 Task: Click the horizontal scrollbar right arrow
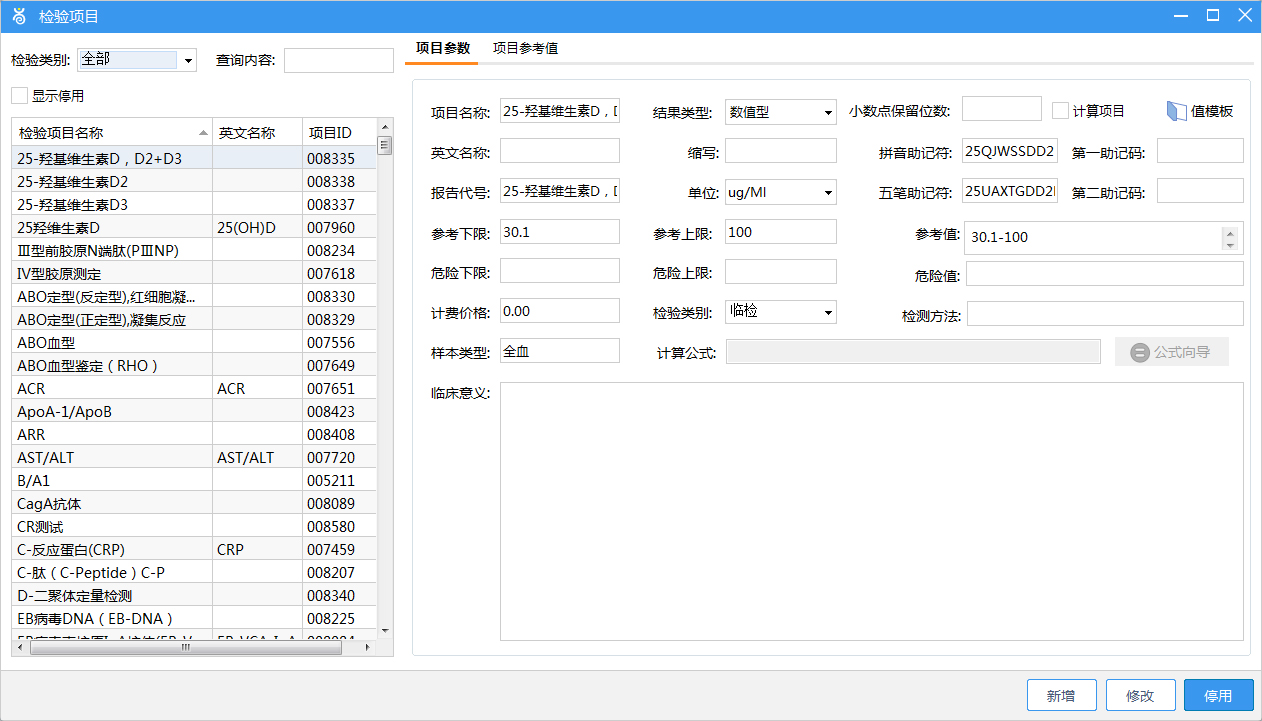[368, 648]
